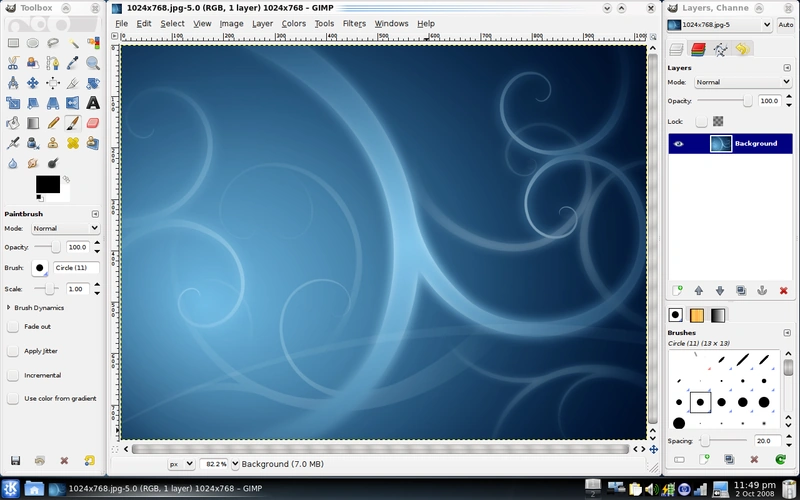Hide the Background layer using the eye icon

[x=678, y=144]
